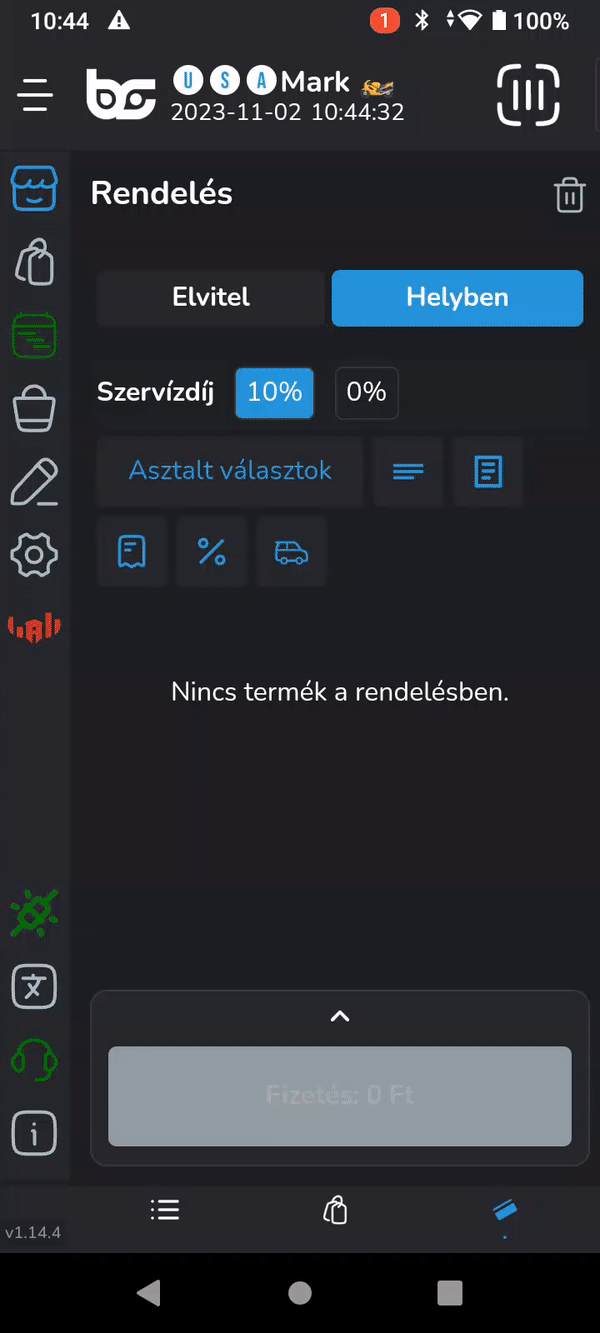Open the hamburger menu
The image size is (600, 1333).
tap(35, 95)
